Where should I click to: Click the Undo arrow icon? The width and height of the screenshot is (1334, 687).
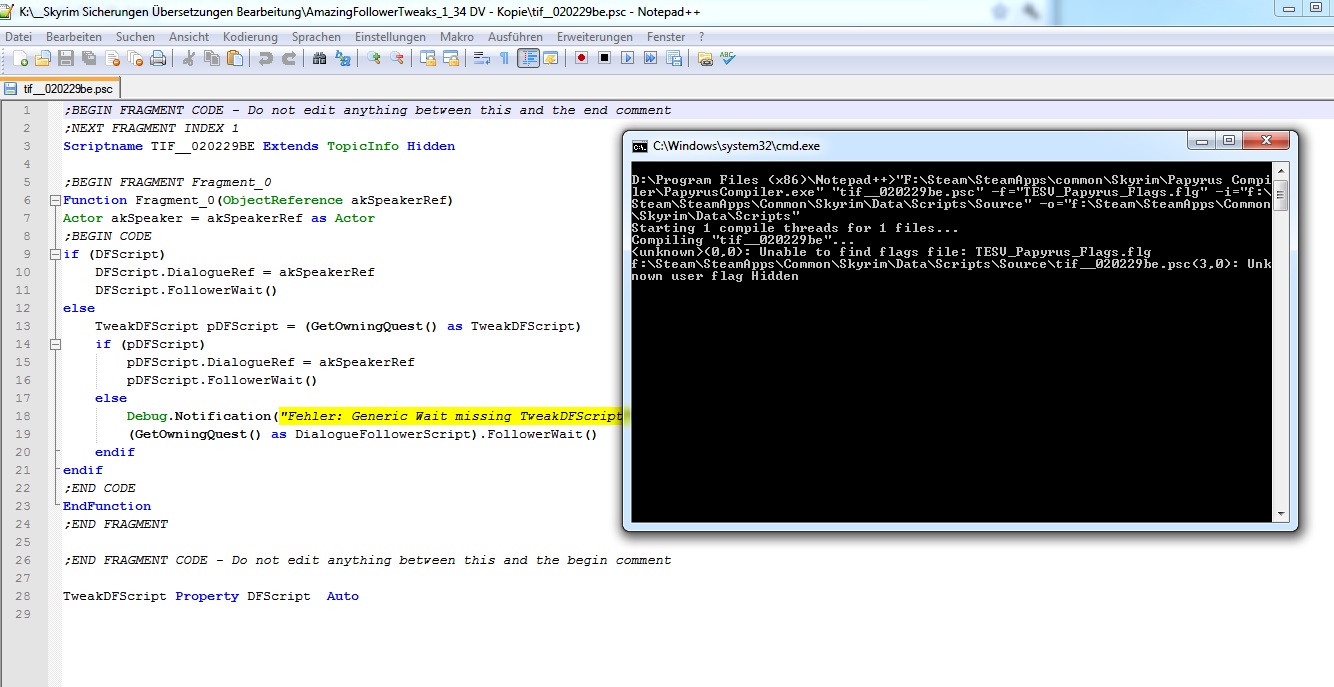266,58
